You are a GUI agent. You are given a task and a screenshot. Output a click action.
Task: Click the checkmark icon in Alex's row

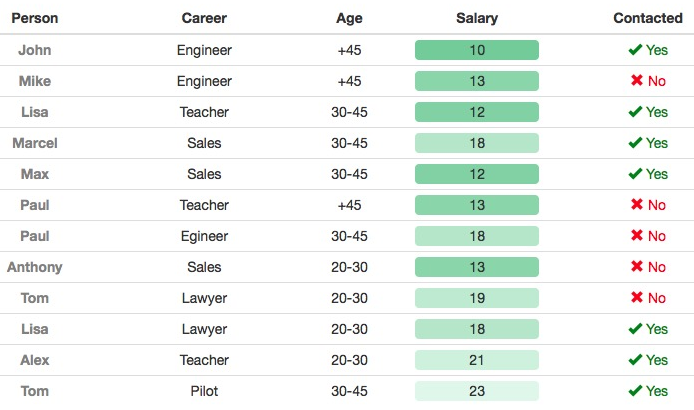point(635,360)
